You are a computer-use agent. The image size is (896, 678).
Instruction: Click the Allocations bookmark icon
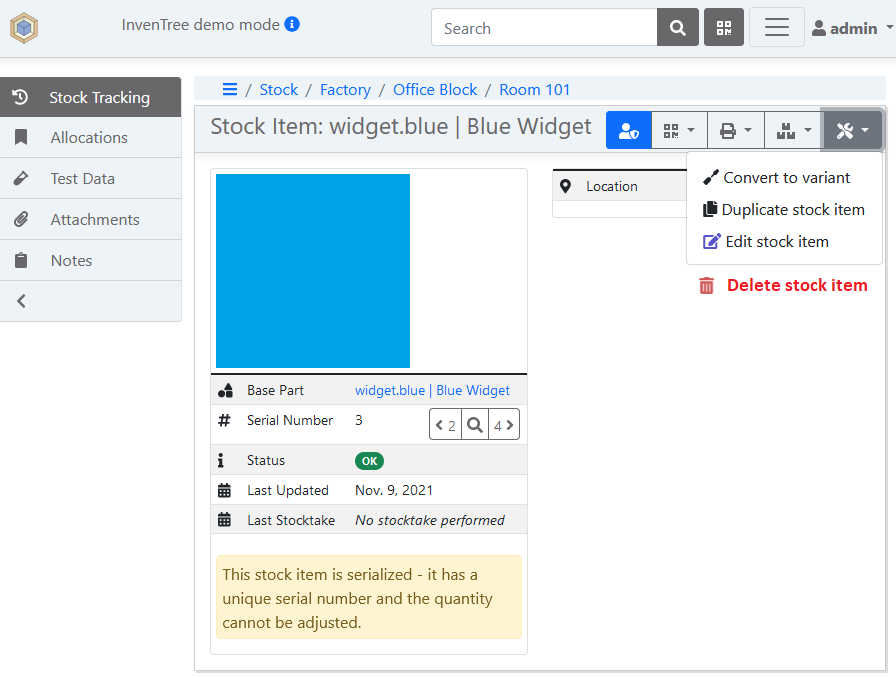coord(21,137)
